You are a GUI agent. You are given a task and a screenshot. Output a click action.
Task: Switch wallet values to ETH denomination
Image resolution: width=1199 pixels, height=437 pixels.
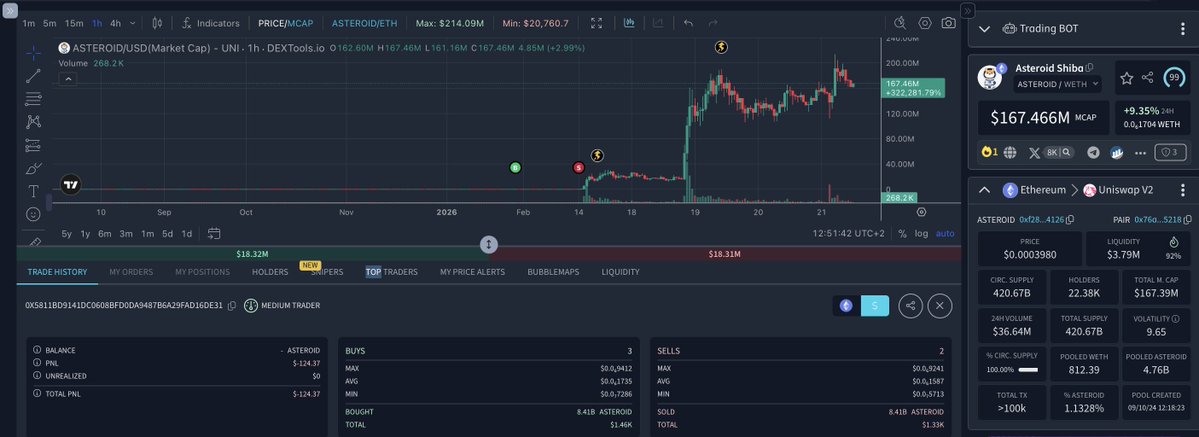point(846,305)
